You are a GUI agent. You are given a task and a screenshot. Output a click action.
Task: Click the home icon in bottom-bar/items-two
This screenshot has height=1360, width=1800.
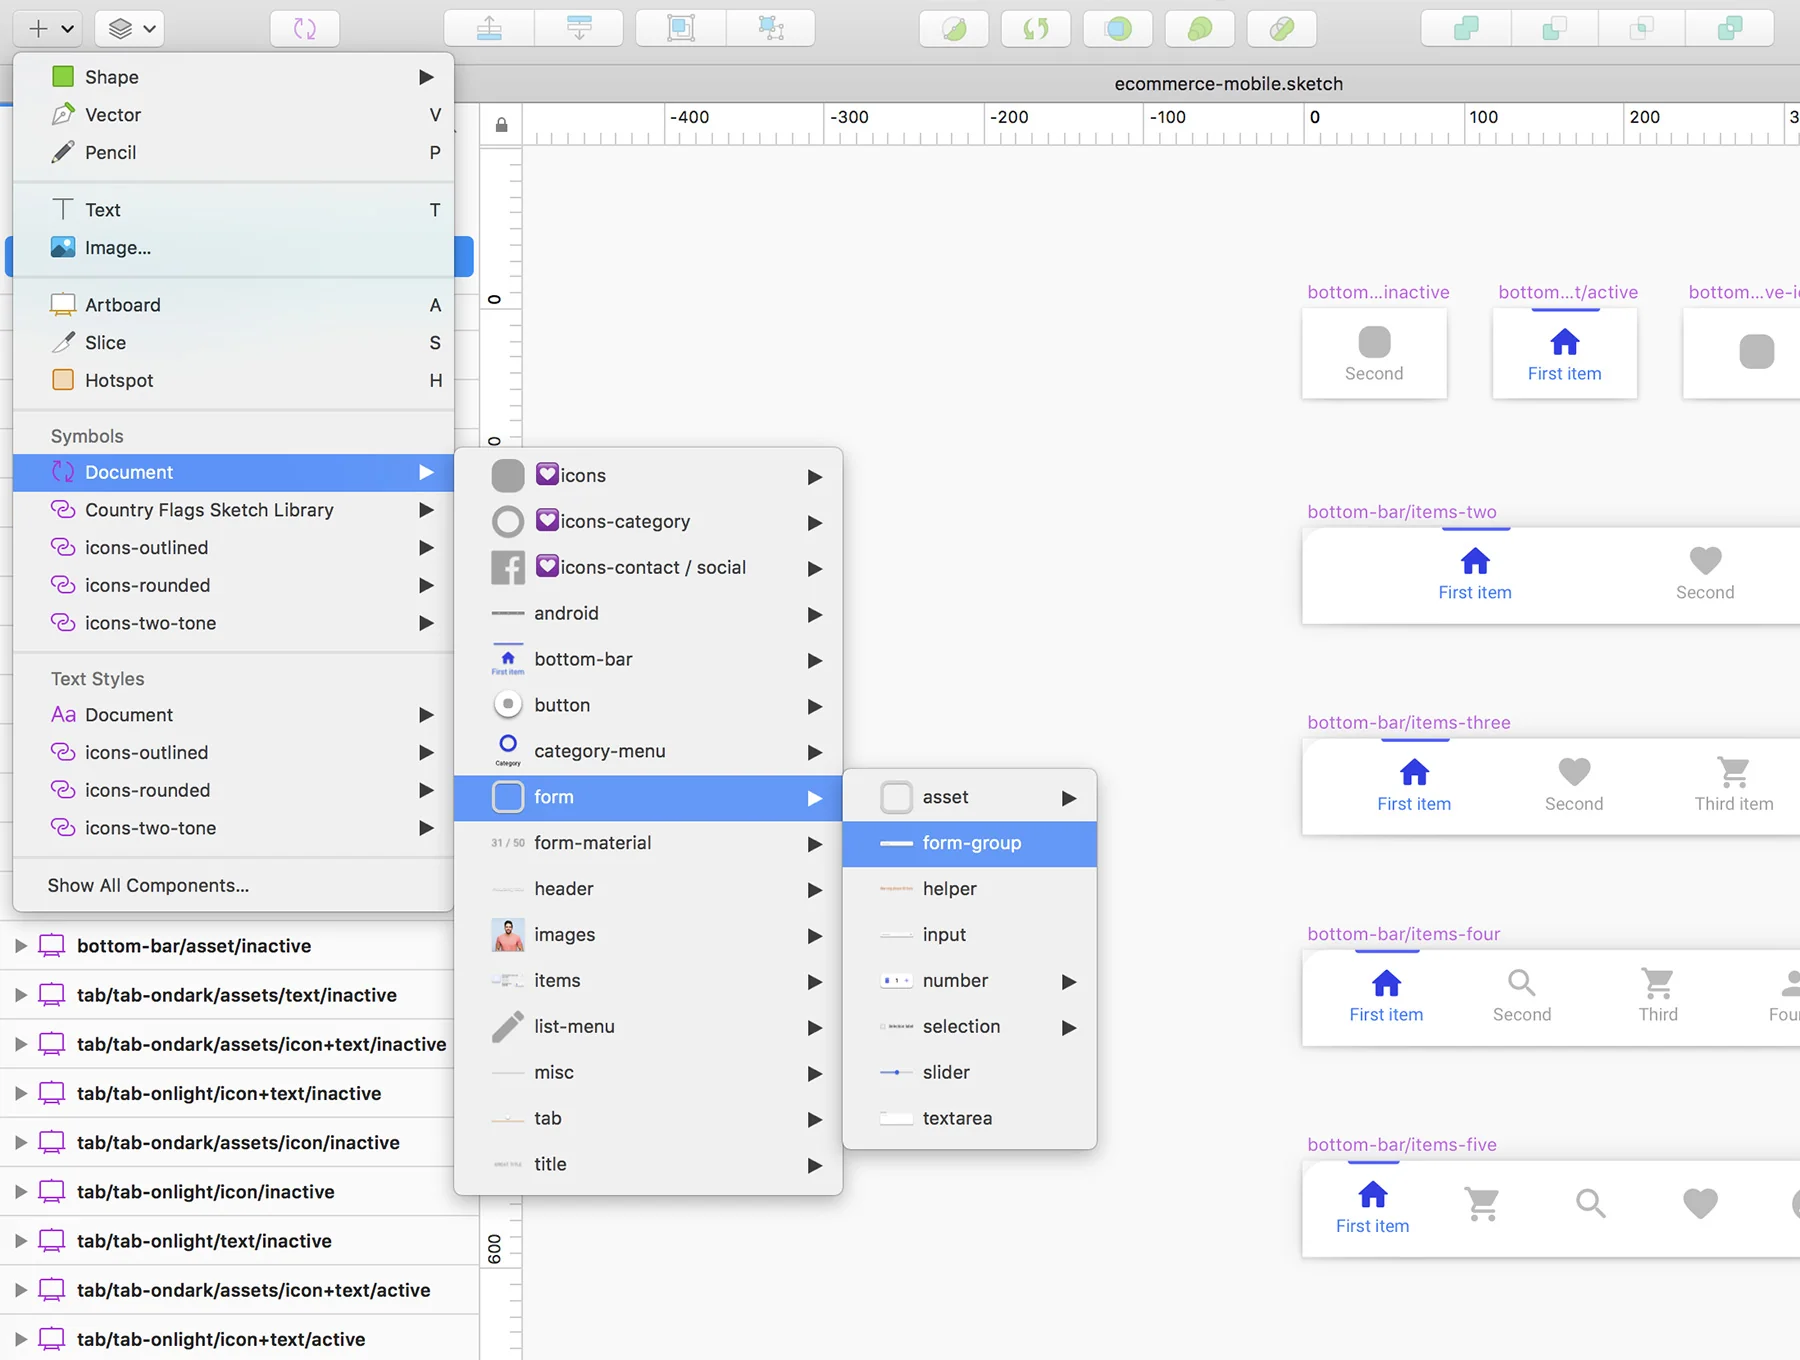click(x=1475, y=561)
